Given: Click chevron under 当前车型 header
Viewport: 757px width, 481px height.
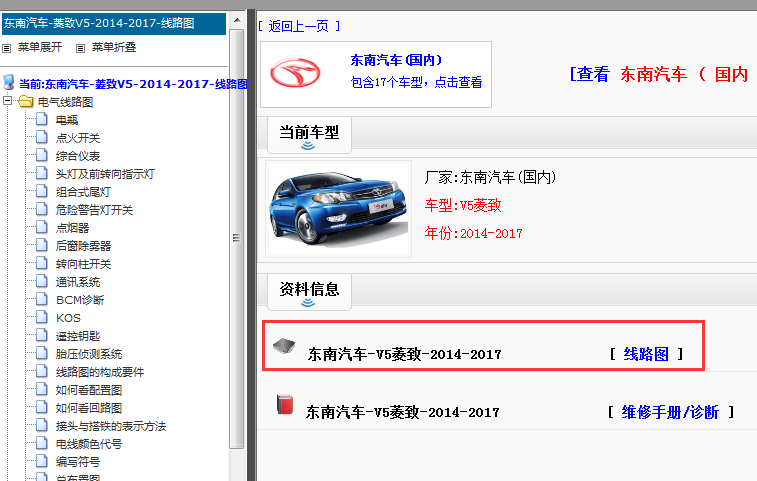Looking at the screenshot, I should point(308,146).
